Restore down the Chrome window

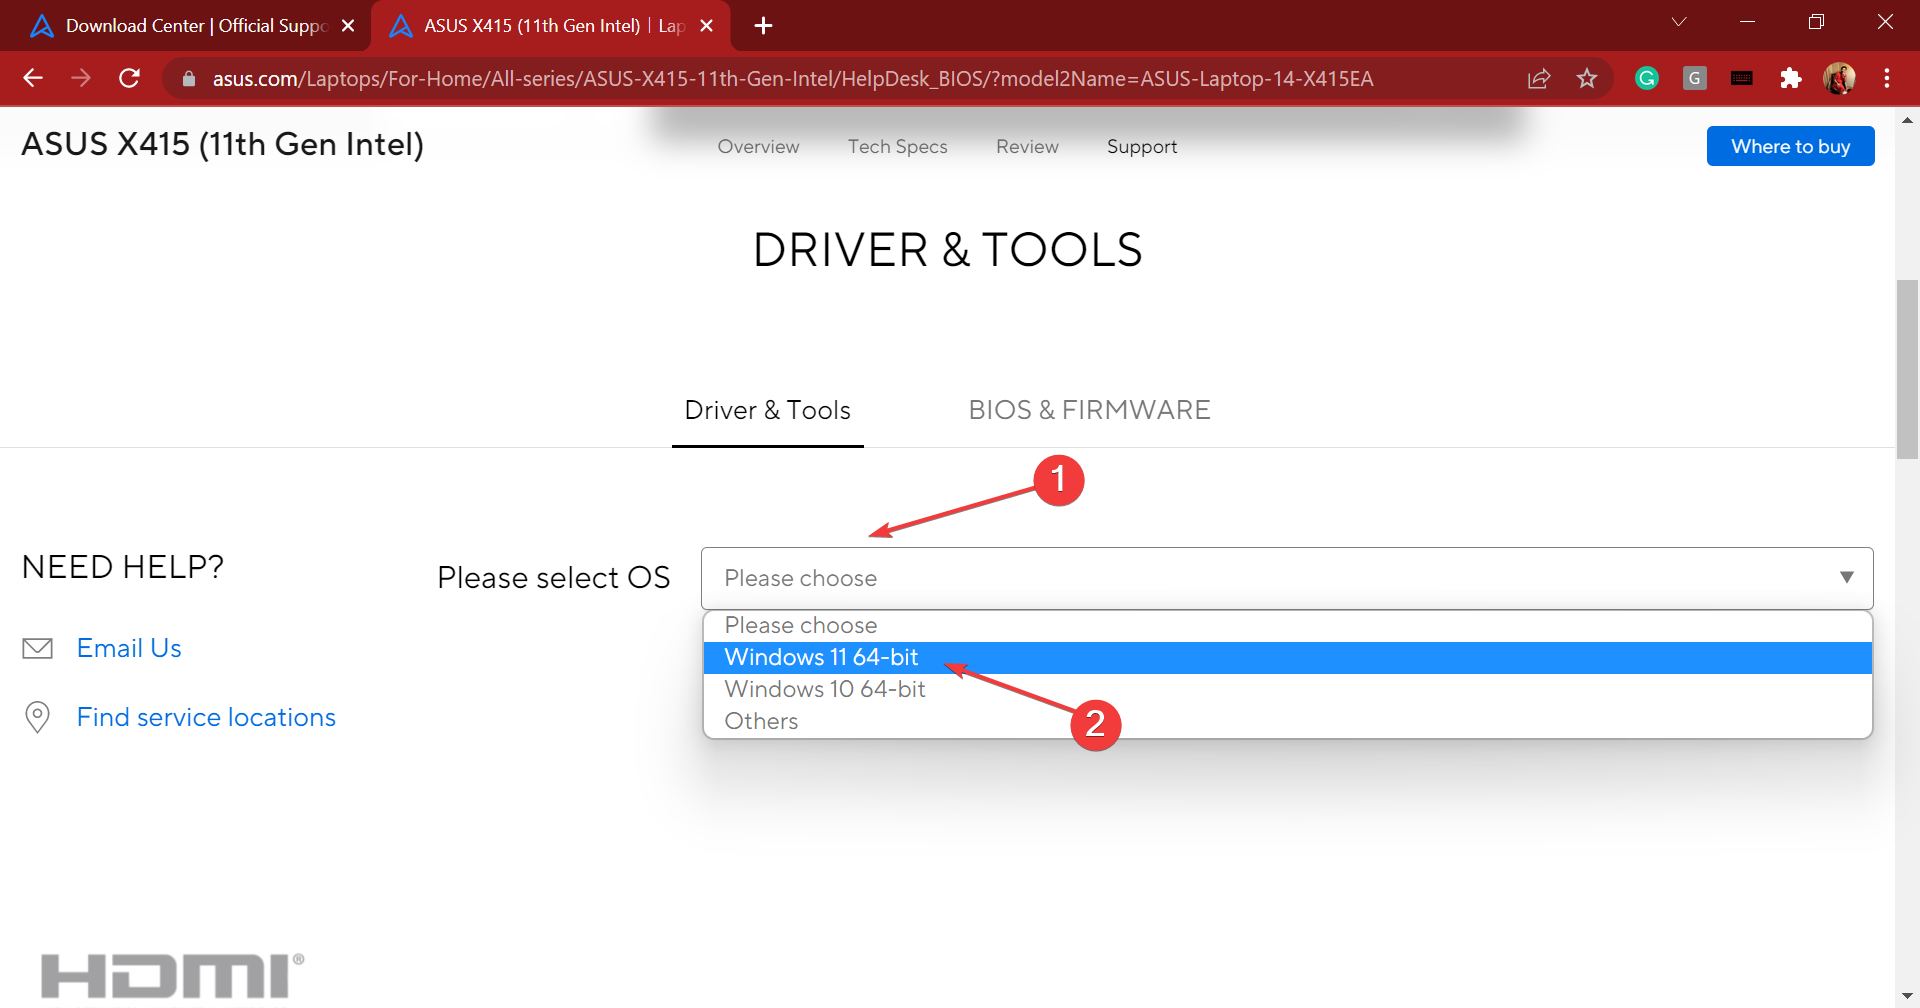(1816, 22)
